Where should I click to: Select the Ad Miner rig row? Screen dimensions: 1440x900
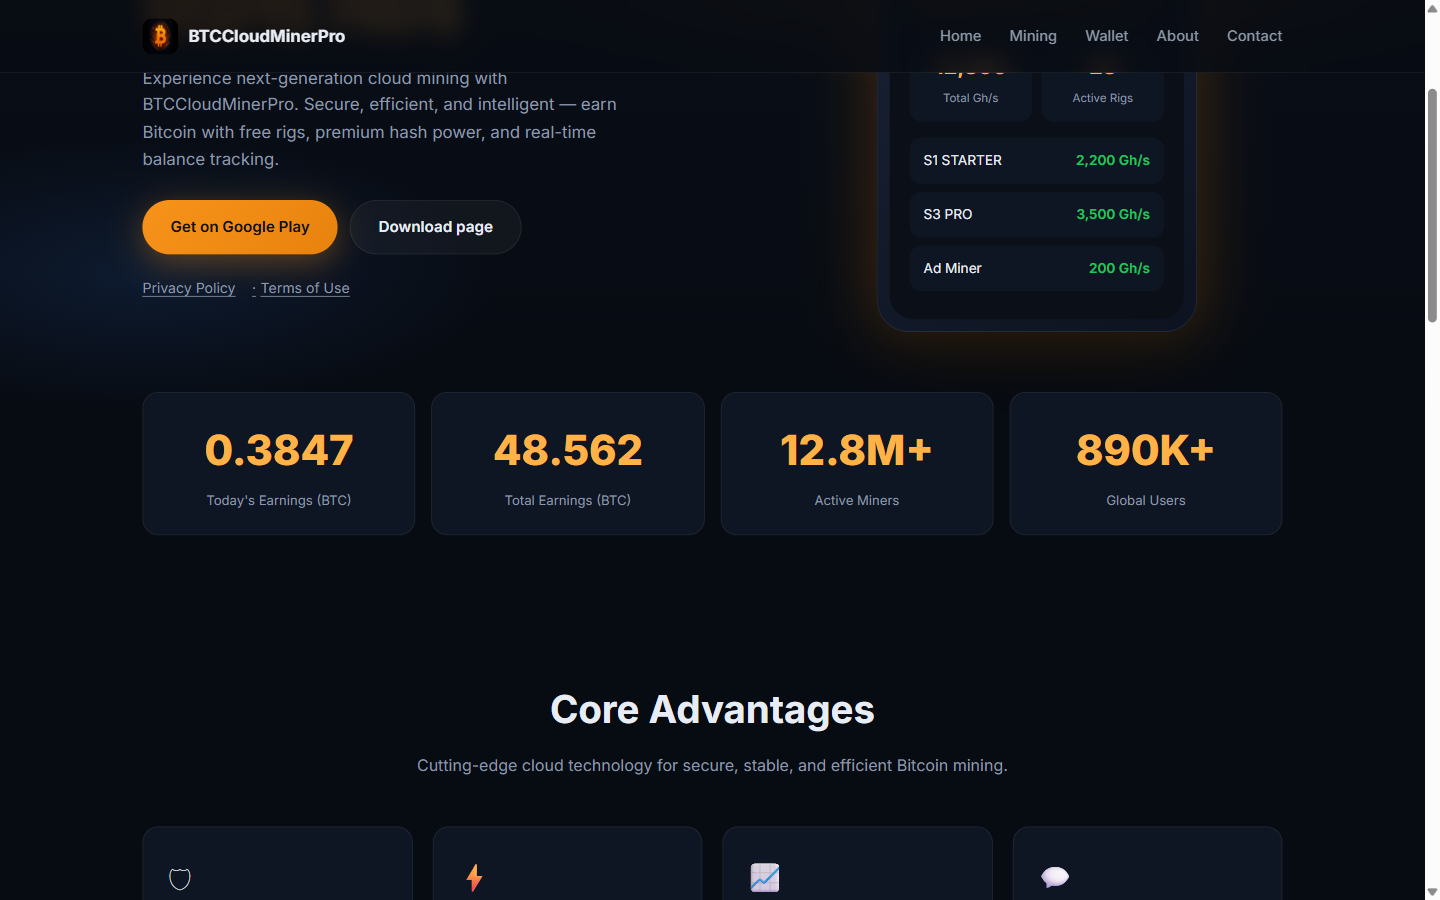[1037, 268]
